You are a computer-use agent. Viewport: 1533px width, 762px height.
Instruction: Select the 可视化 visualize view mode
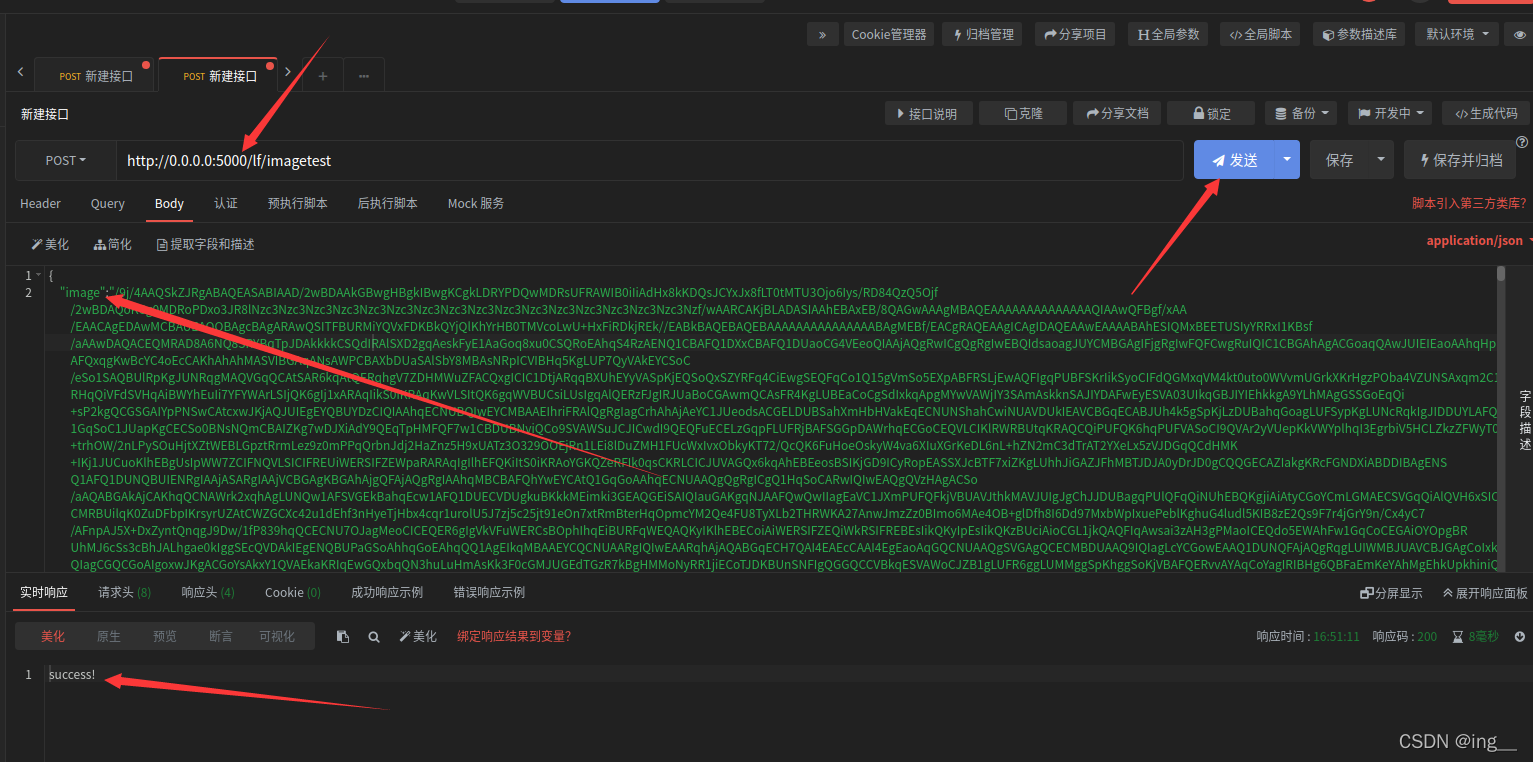277,636
